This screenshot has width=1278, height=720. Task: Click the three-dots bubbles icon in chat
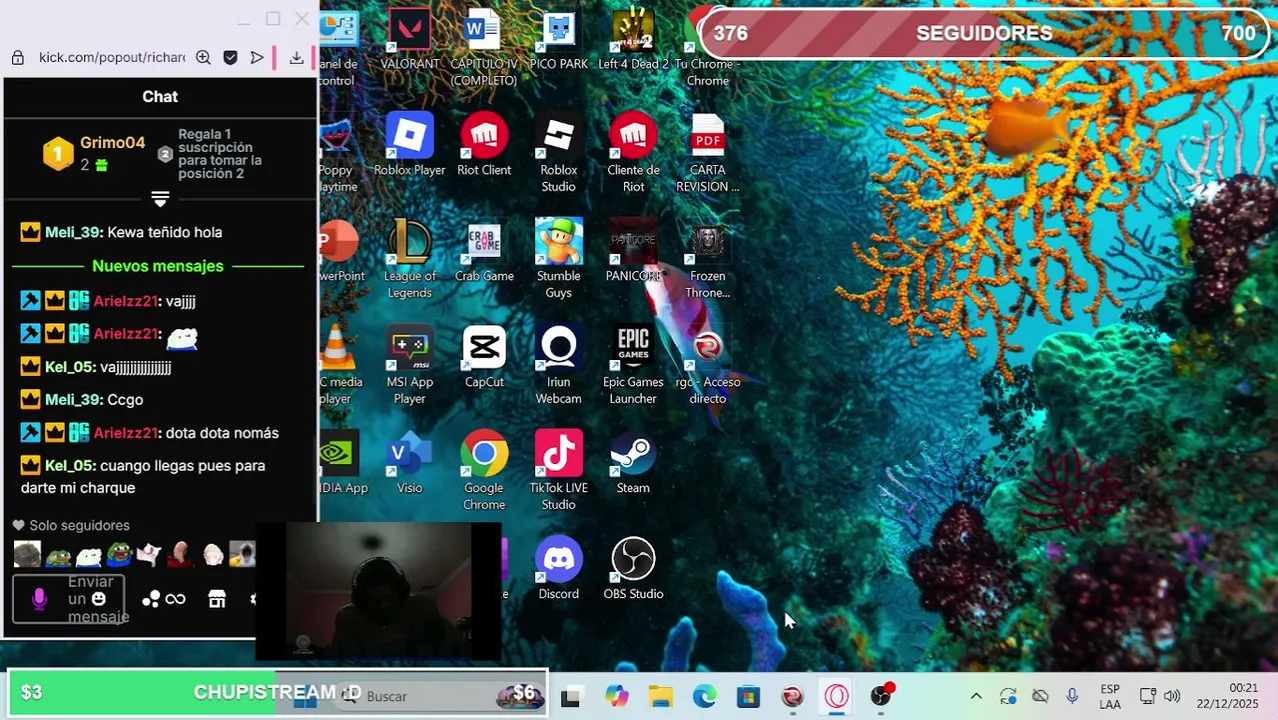point(151,599)
